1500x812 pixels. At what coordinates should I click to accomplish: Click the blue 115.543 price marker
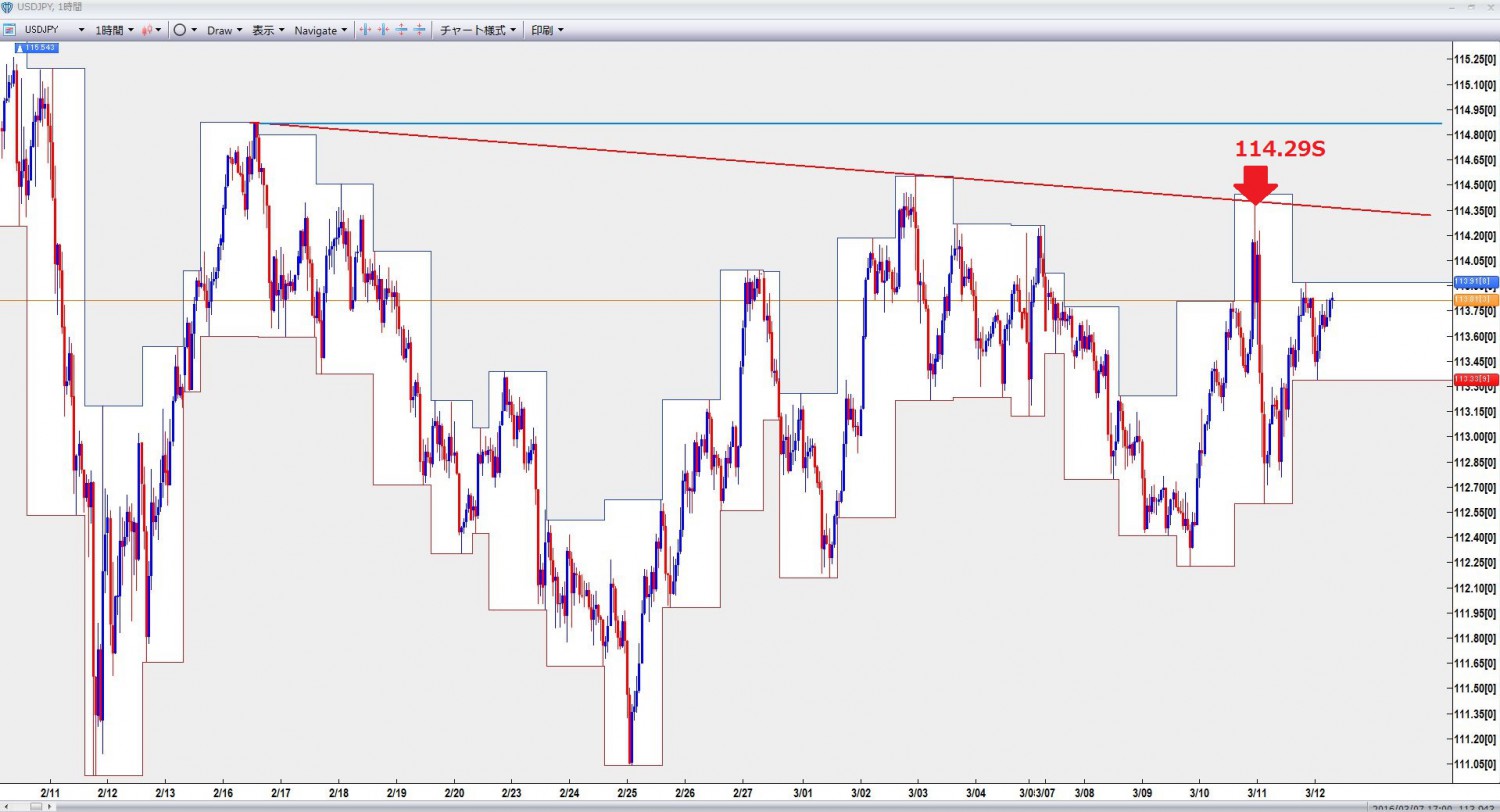41,48
